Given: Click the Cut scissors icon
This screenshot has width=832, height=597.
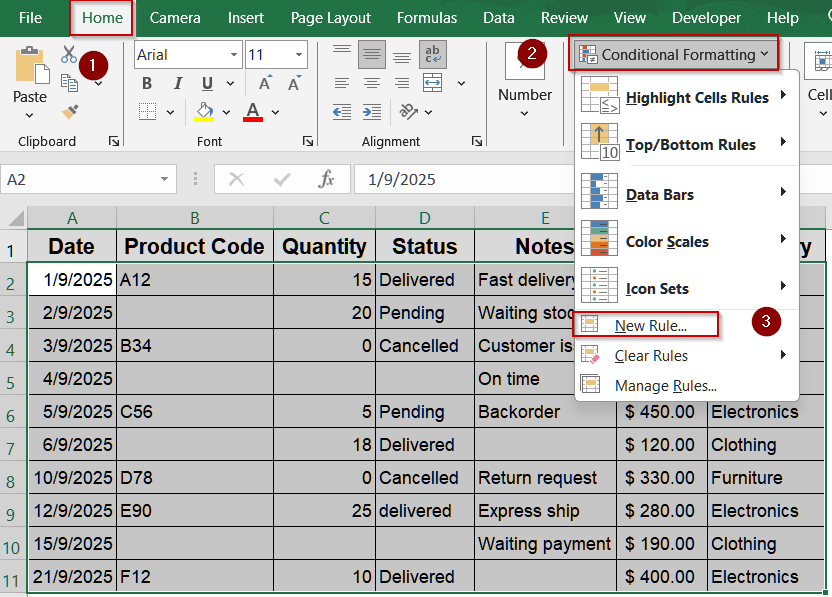Looking at the screenshot, I should (x=69, y=54).
